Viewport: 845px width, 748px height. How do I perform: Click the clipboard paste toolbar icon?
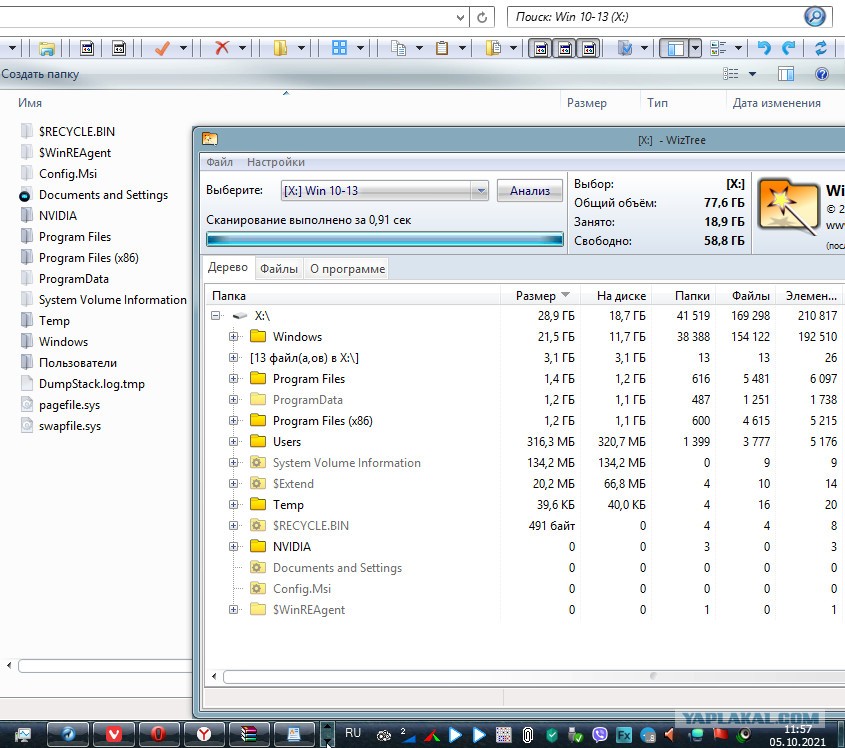pos(442,49)
